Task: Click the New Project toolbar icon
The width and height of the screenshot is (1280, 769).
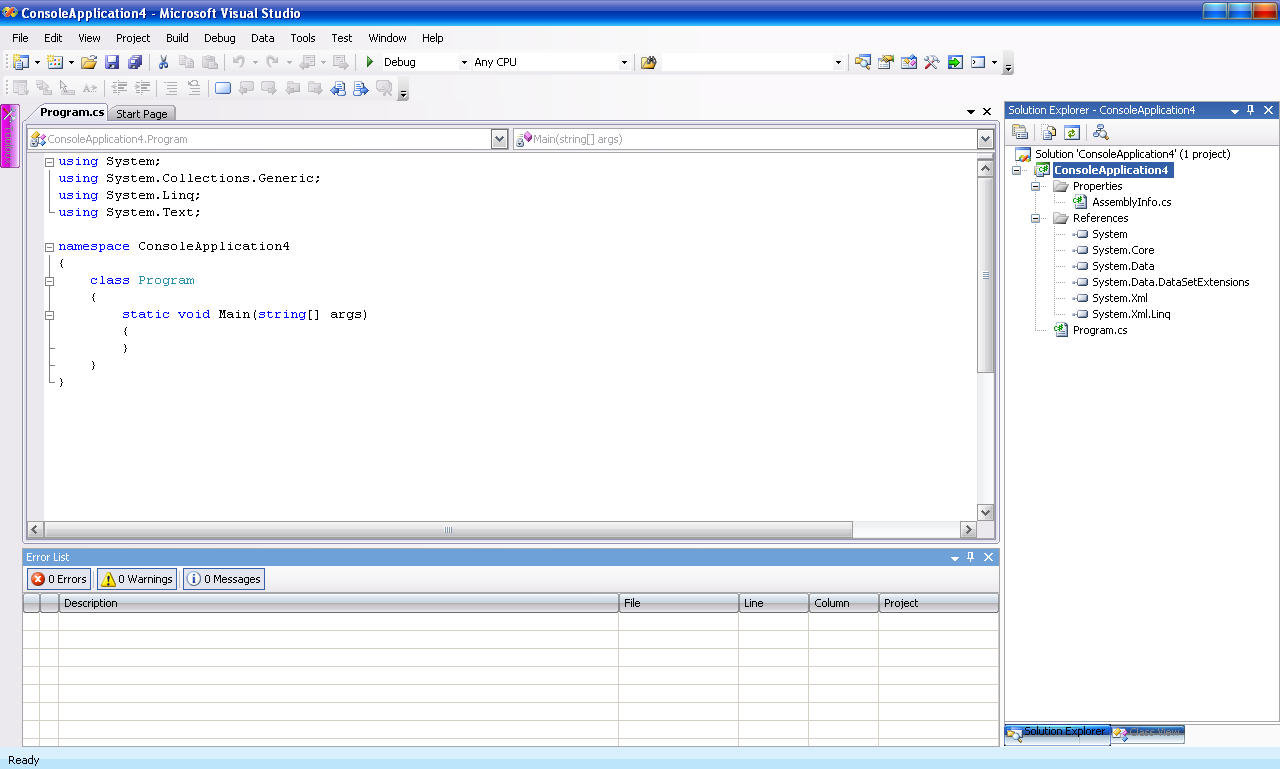Action: [x=20, y=62]
